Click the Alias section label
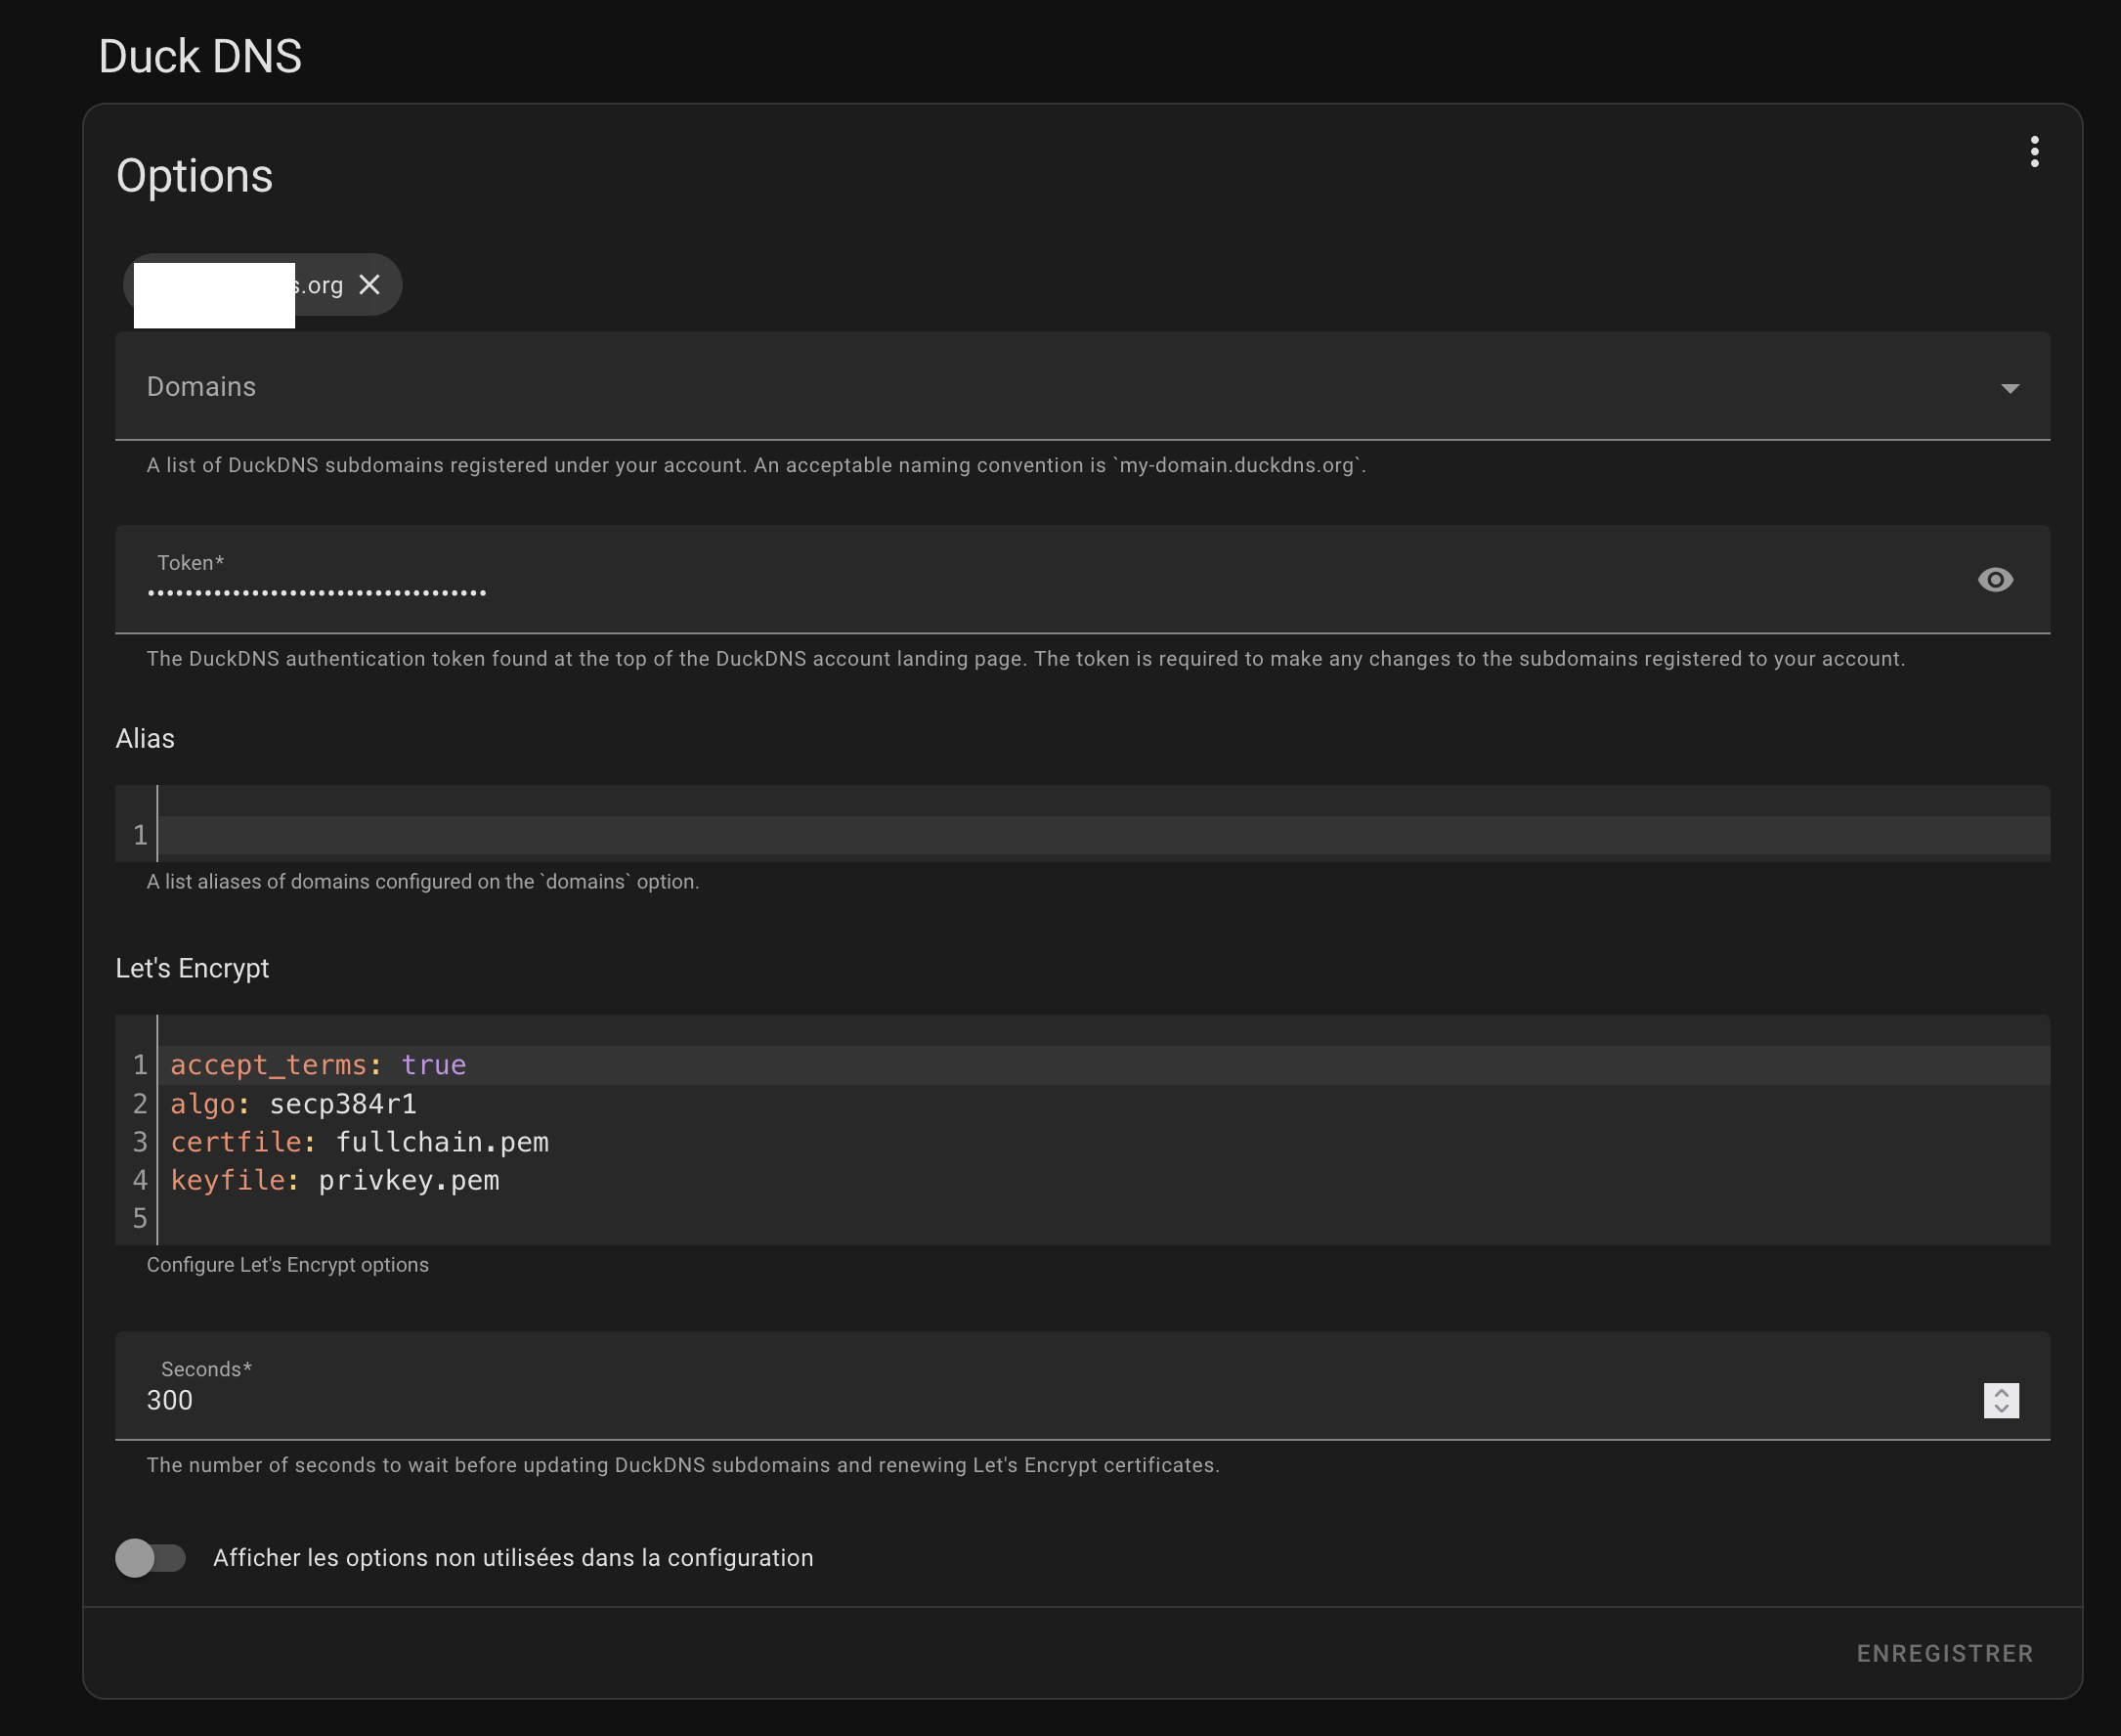The image size is (2121, 1736). point(145,738)
